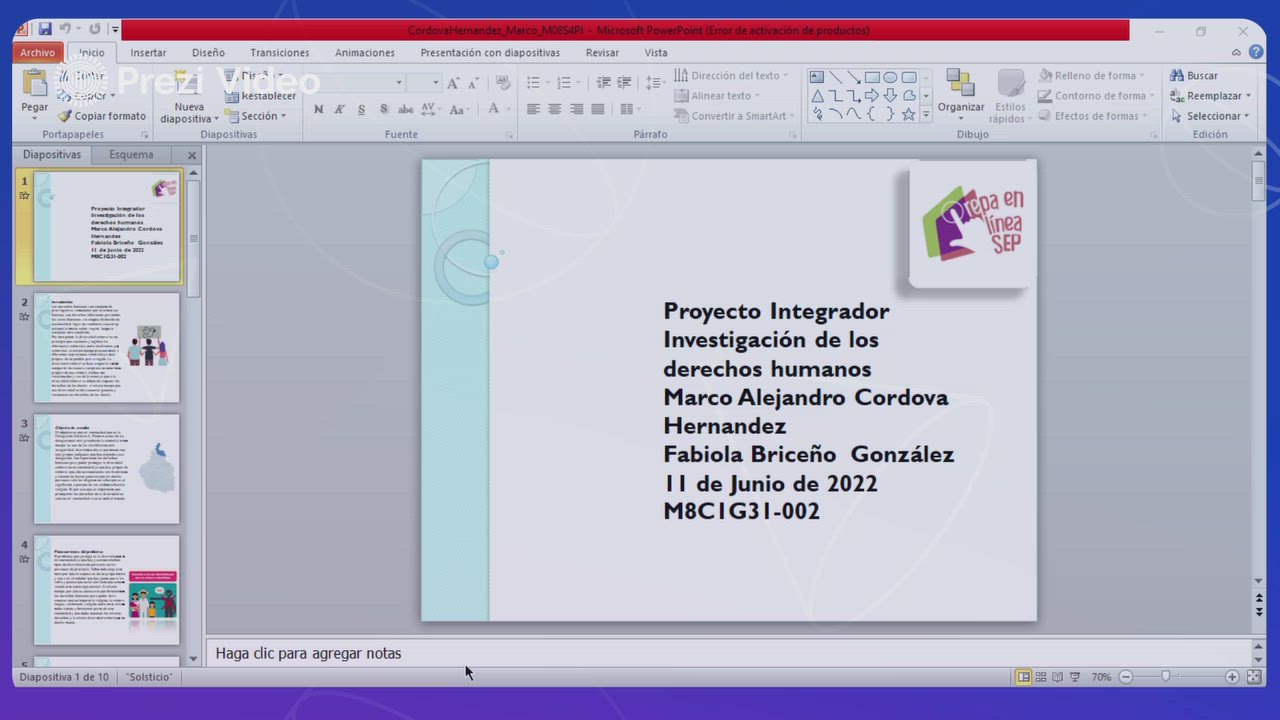The image size is (1280, 720).
Task: Click the Buscar button
Action: (1194, 76)
